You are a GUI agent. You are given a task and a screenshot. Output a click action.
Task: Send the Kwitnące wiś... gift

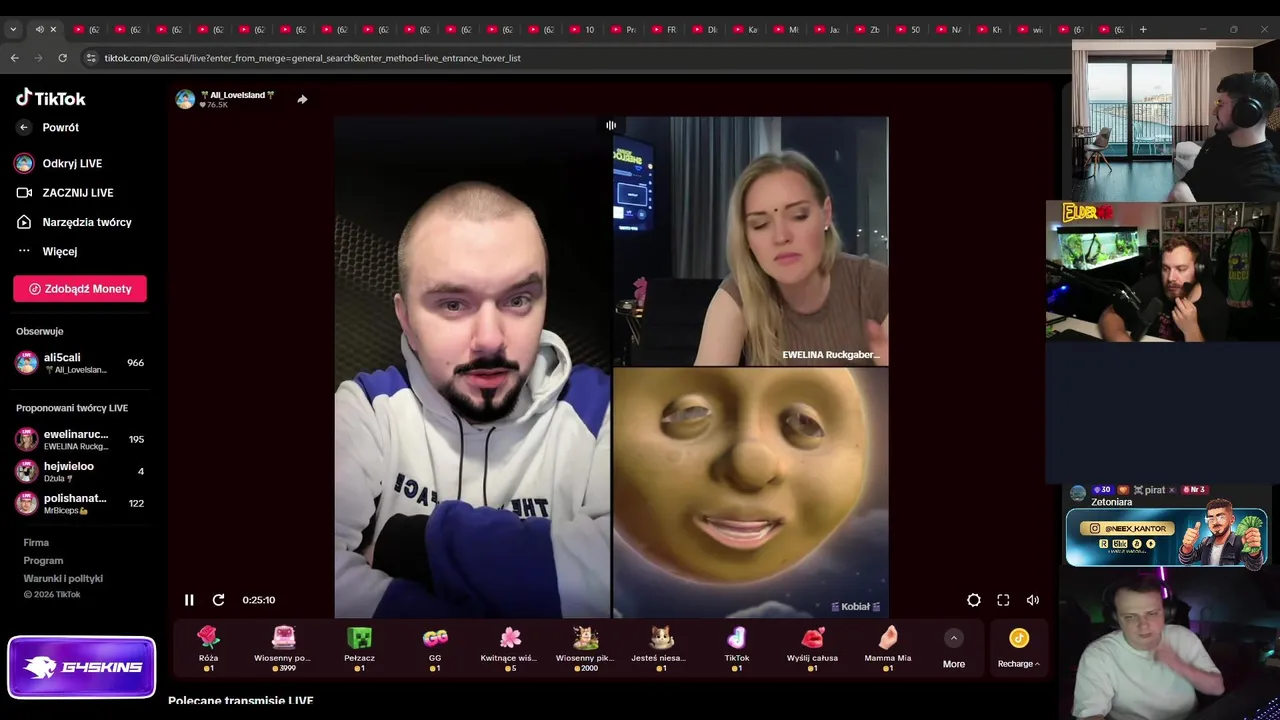point(510,648)
